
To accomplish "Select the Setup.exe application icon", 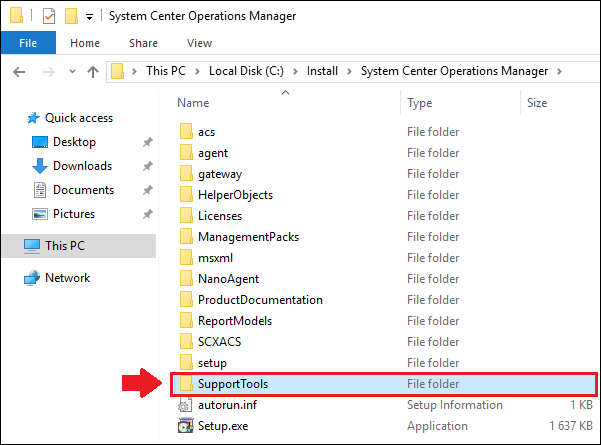I will click(185, 426).
